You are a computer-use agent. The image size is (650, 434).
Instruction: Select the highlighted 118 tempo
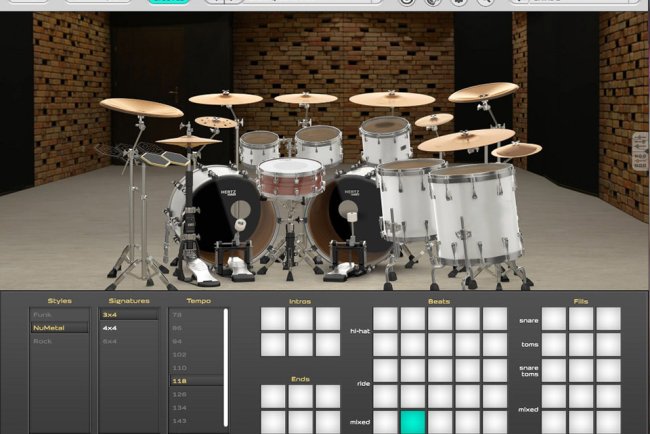click(x=196, y=381)
